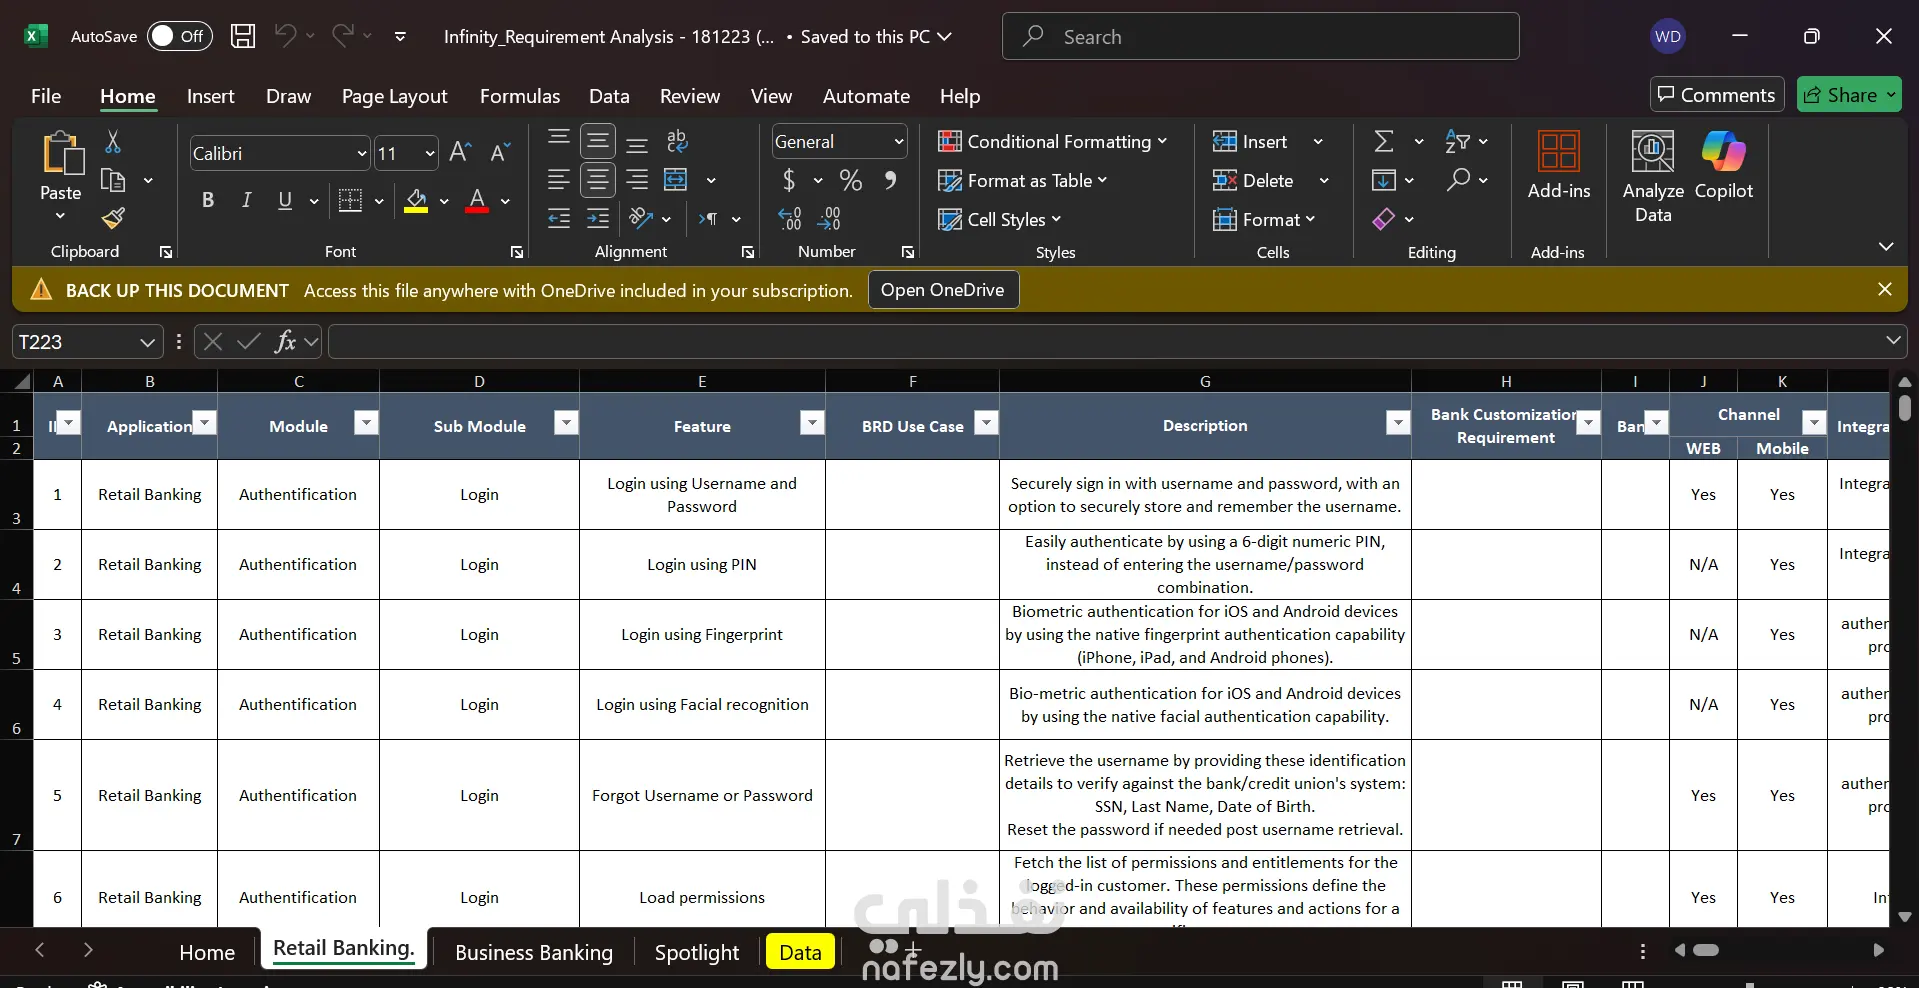The width and height of the screenshot is (1919, 988).
Task: Open the Font size dropdown
Action: pyautogui.click(x=430, y=154)
